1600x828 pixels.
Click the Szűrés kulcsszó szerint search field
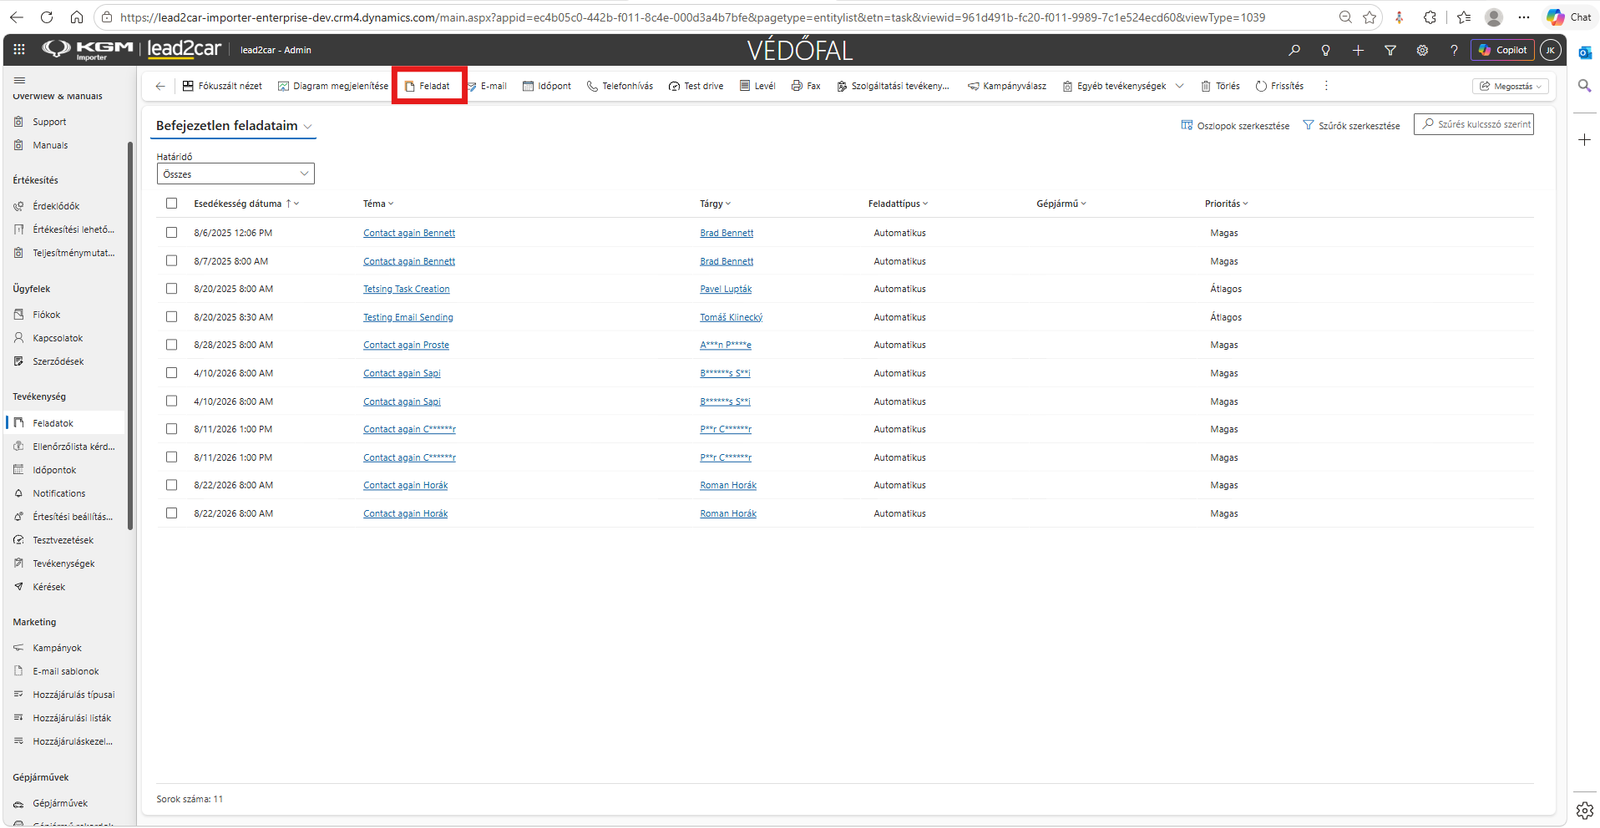click(1474, 124)
